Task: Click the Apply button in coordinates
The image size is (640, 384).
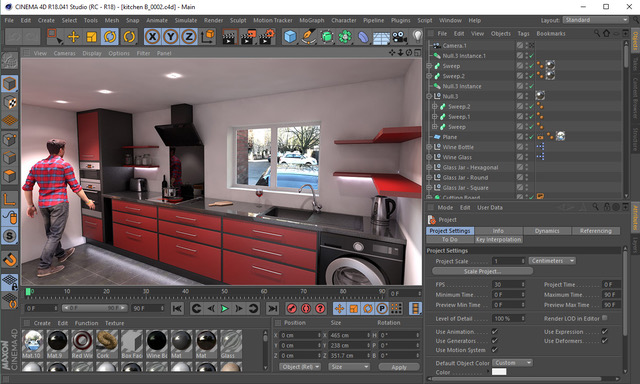Action: [x=399, y=367]
